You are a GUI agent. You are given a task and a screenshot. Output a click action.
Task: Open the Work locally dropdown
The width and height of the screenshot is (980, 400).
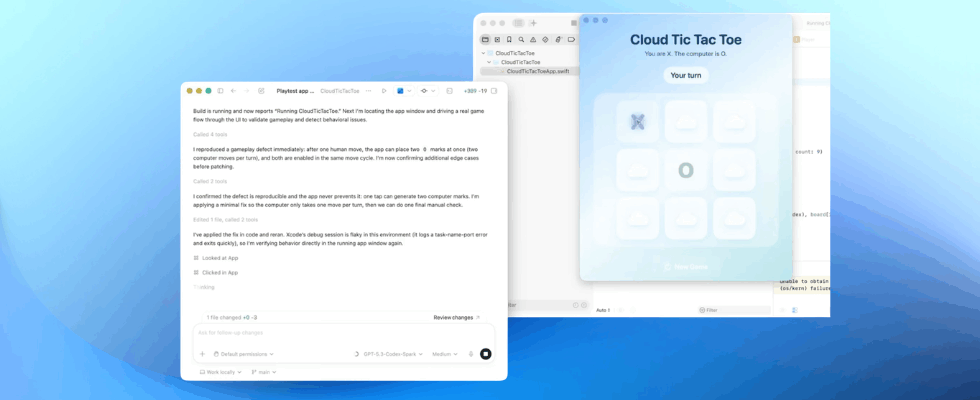pyautogui.click(x=220, y=372)
